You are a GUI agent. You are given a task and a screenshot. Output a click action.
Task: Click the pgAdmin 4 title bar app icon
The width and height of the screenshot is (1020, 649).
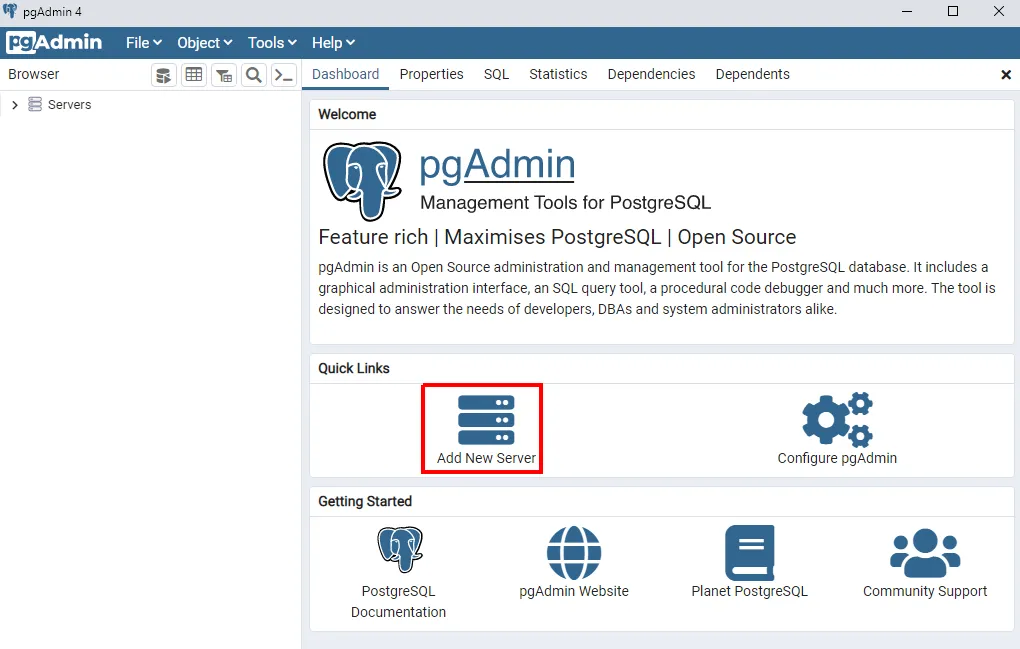pyautogui.click(x=10, y=11)
